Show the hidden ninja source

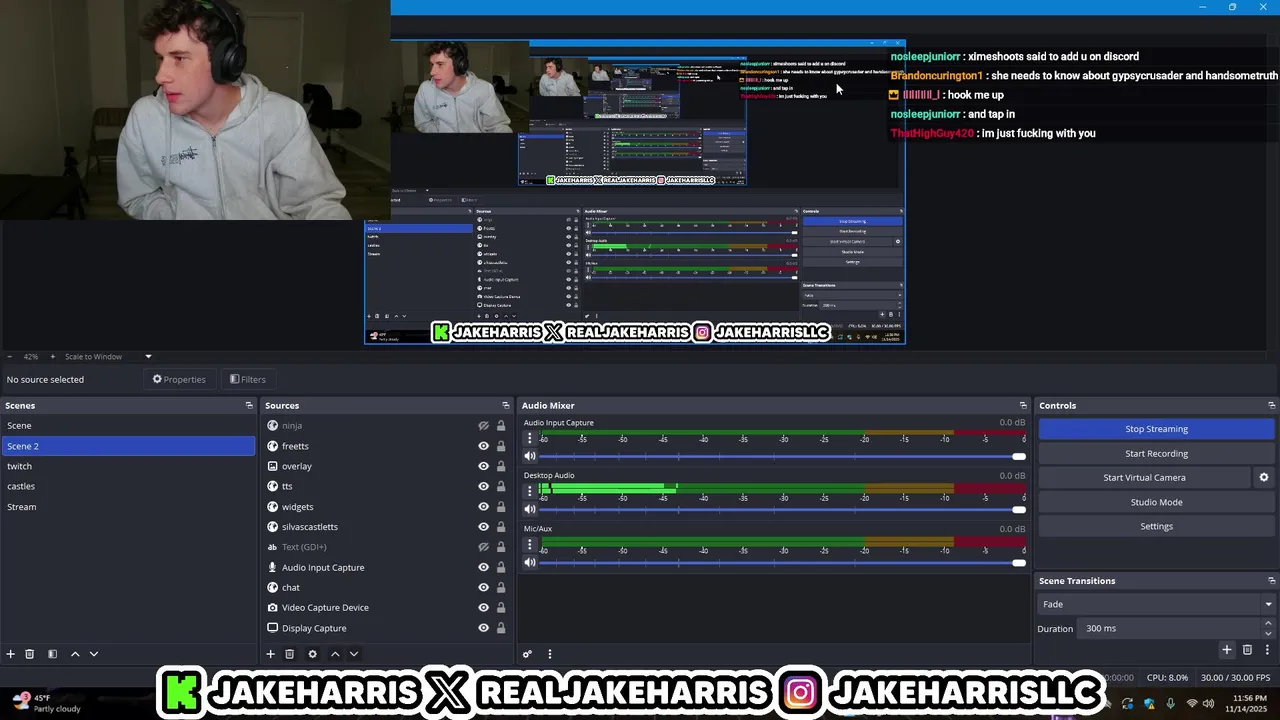pyautogui.click(x=484, y=426)
